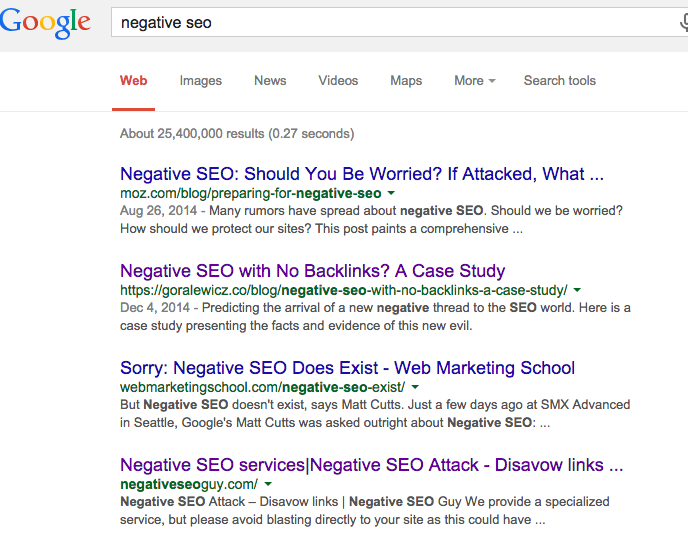Click the voice search microphone icon

point(684,23)
